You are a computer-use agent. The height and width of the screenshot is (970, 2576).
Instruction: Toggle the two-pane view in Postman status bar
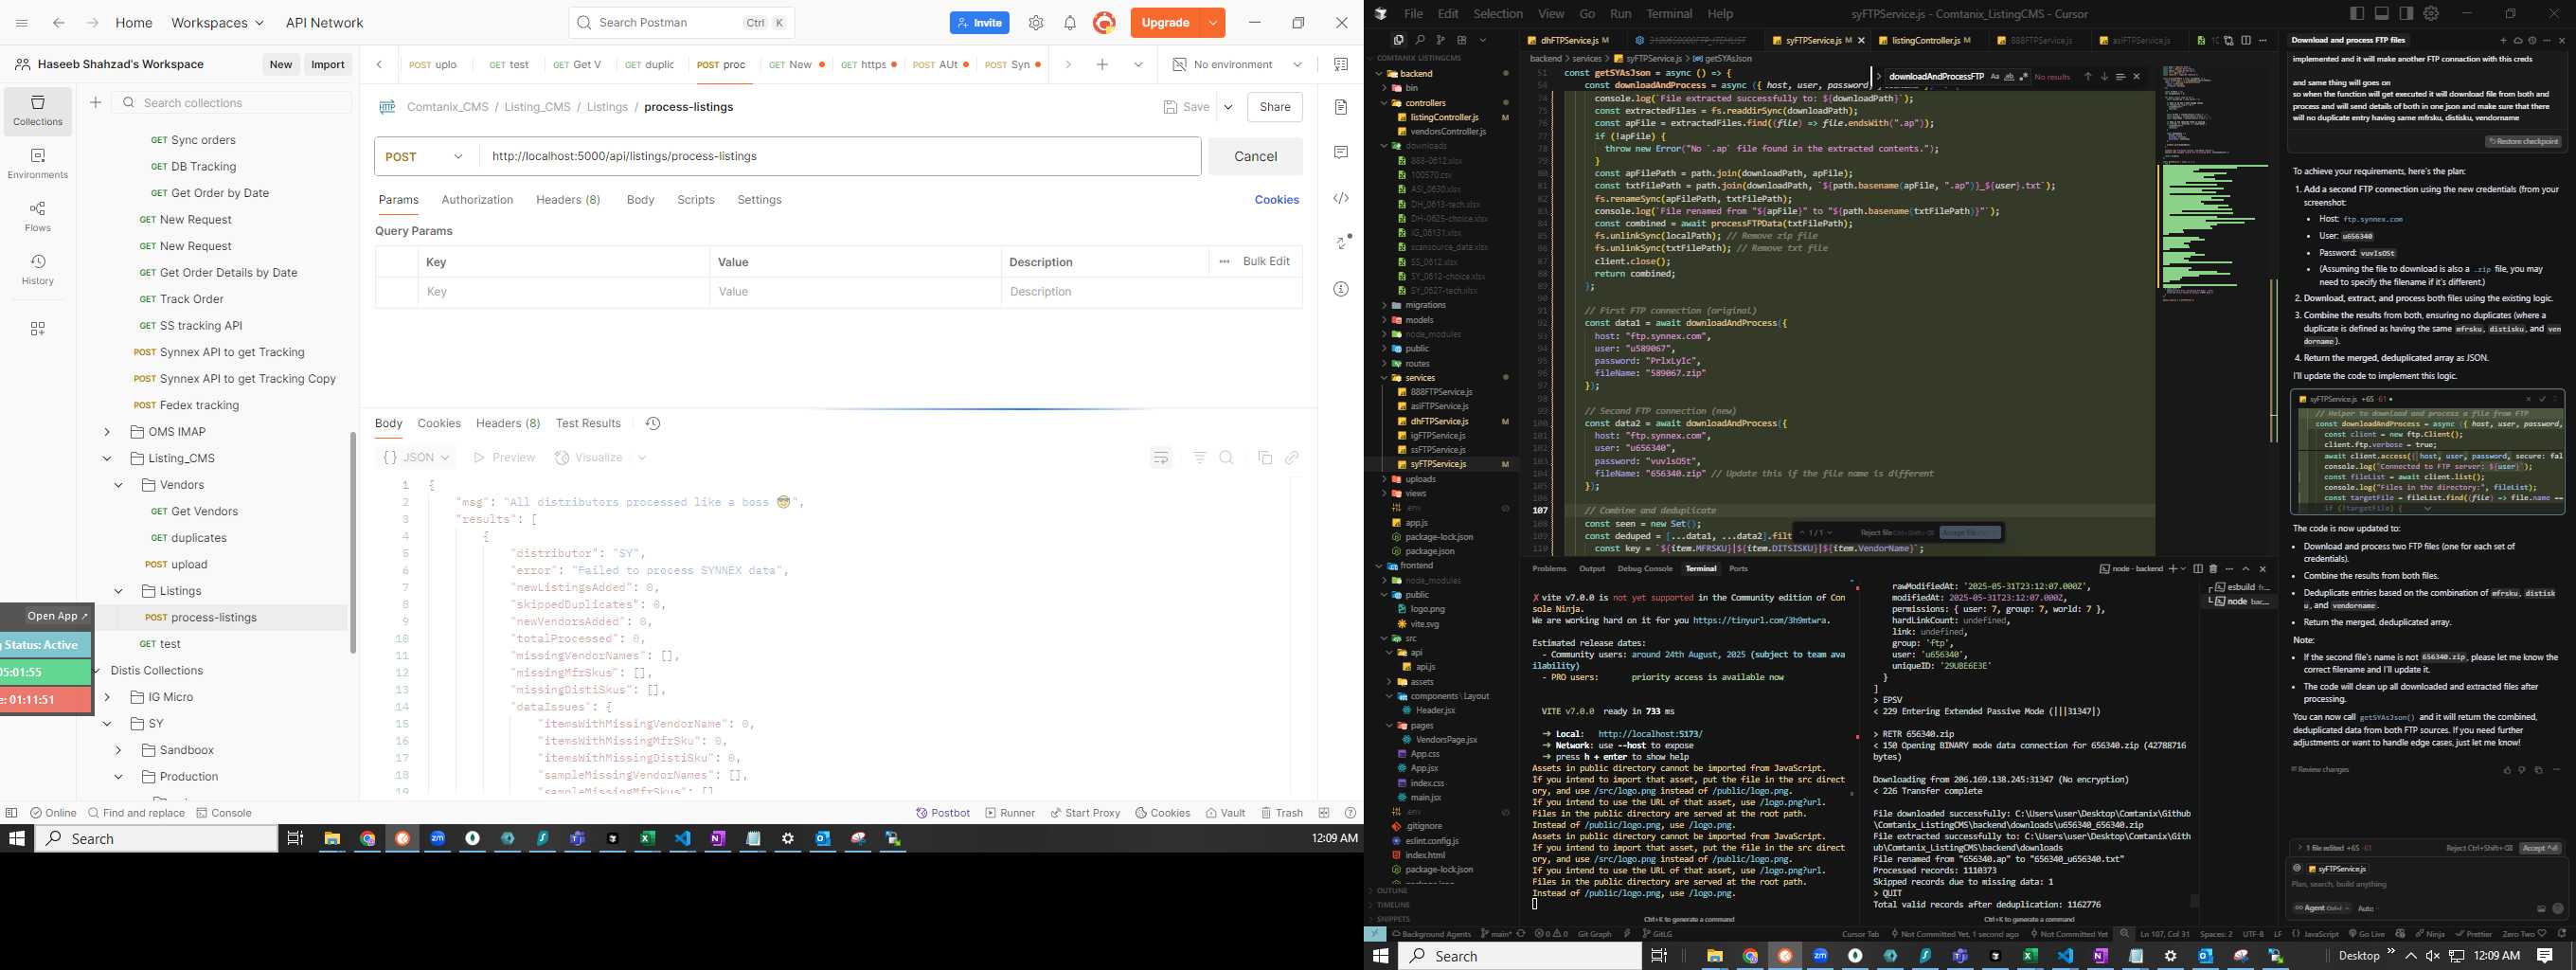coord(1324,813)
